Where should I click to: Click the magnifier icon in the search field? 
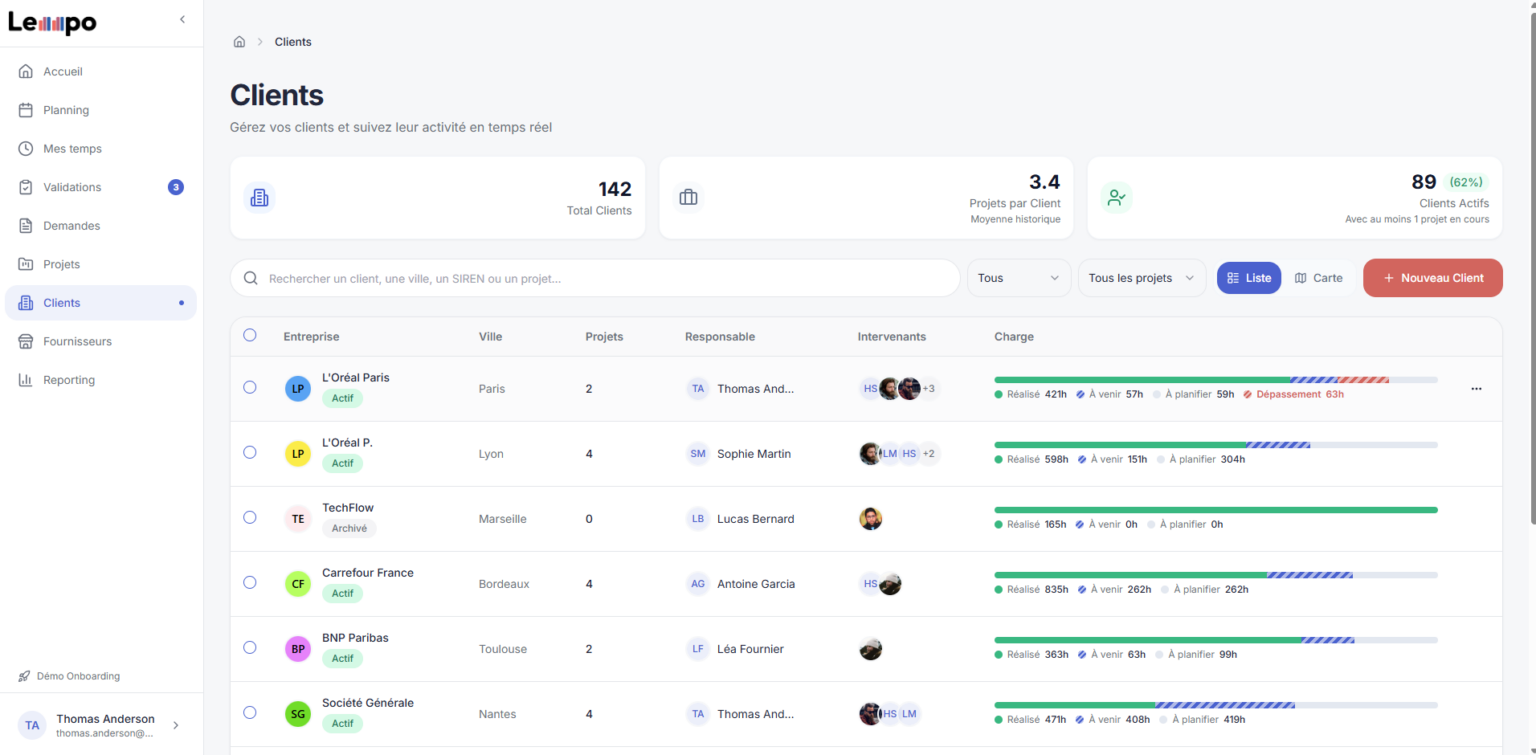click(250, 278)
